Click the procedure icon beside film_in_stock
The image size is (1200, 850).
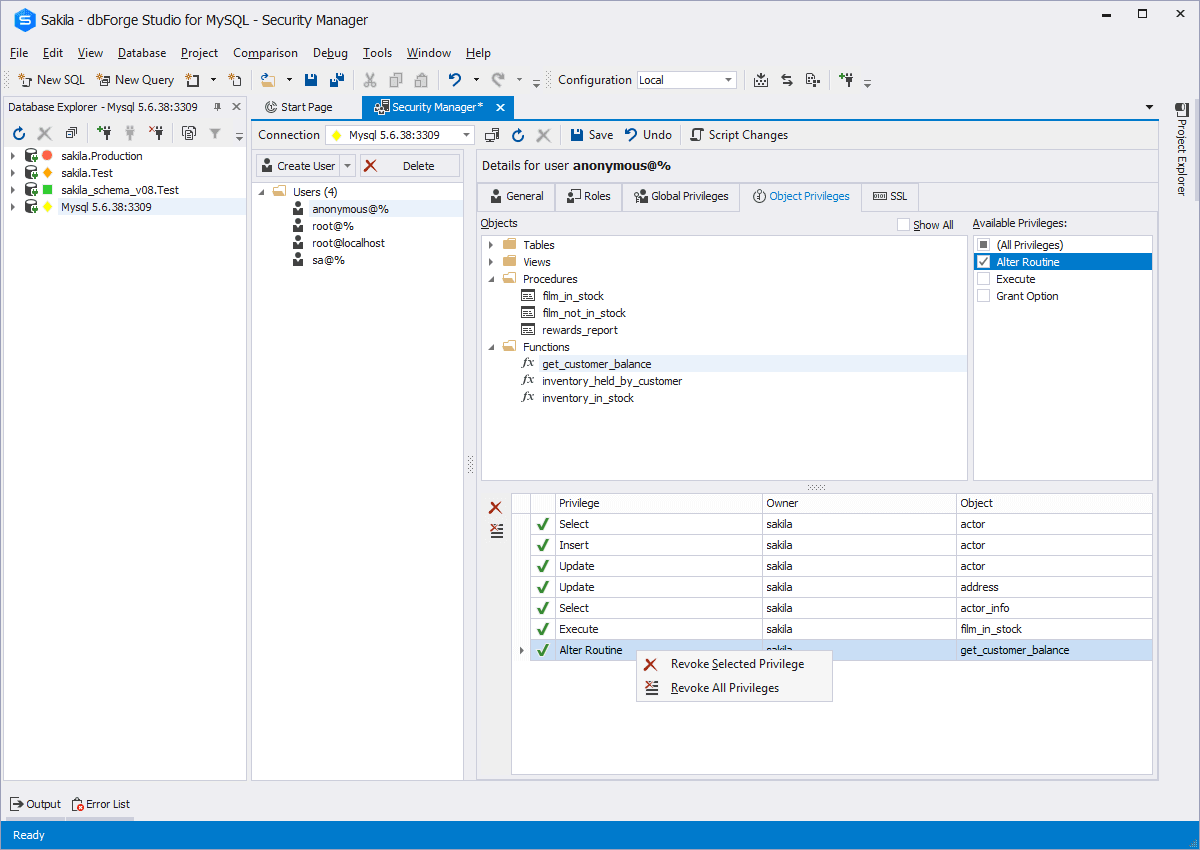click(528, 296)
